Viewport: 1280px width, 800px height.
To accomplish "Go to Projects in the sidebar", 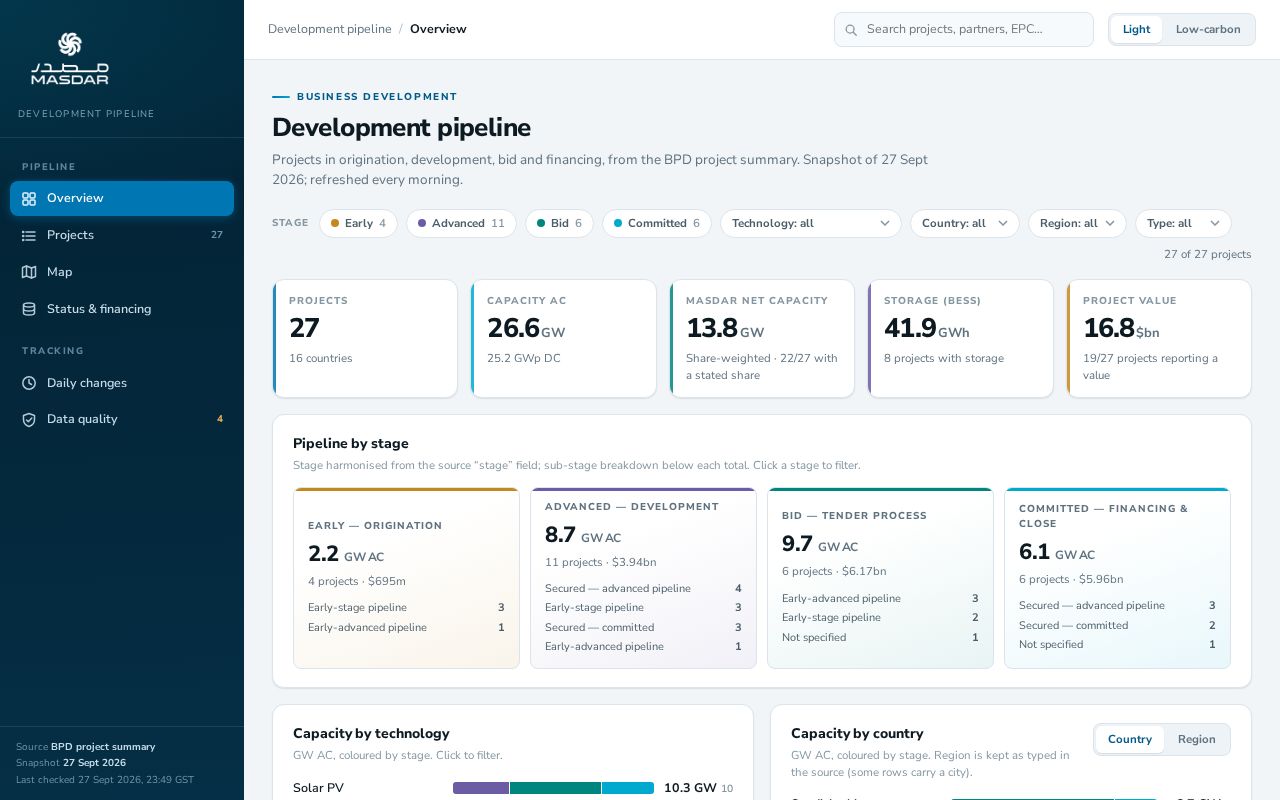I will pyautogui.click(x=122, y=235).
